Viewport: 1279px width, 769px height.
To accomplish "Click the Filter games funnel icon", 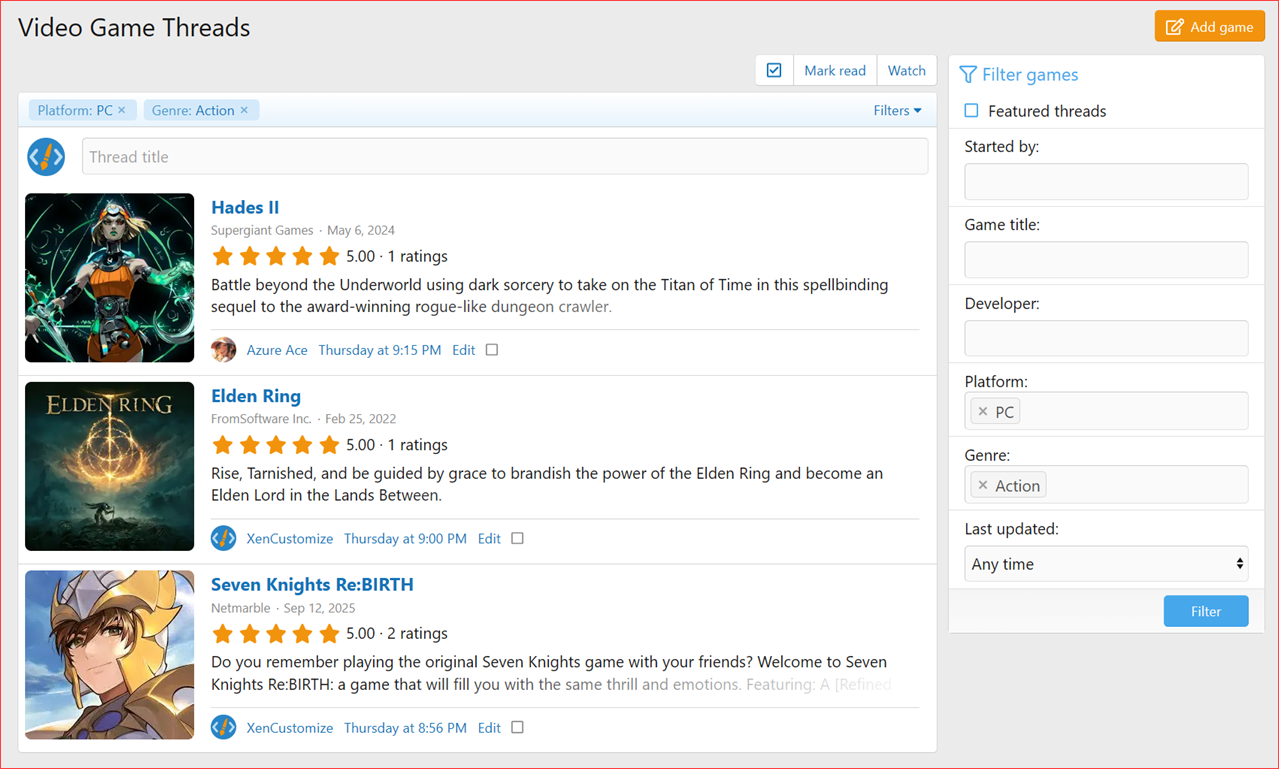I will tap(967, 75).
